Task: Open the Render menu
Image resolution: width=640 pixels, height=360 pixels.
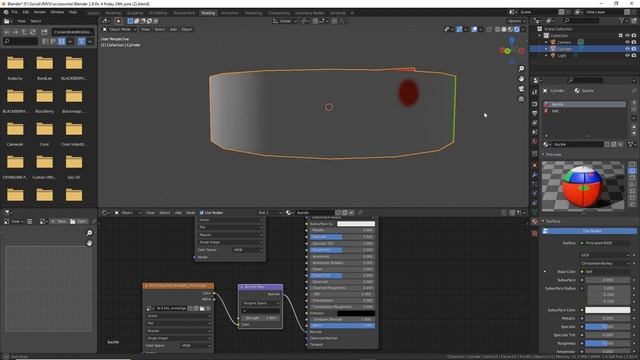Action: 40,12
